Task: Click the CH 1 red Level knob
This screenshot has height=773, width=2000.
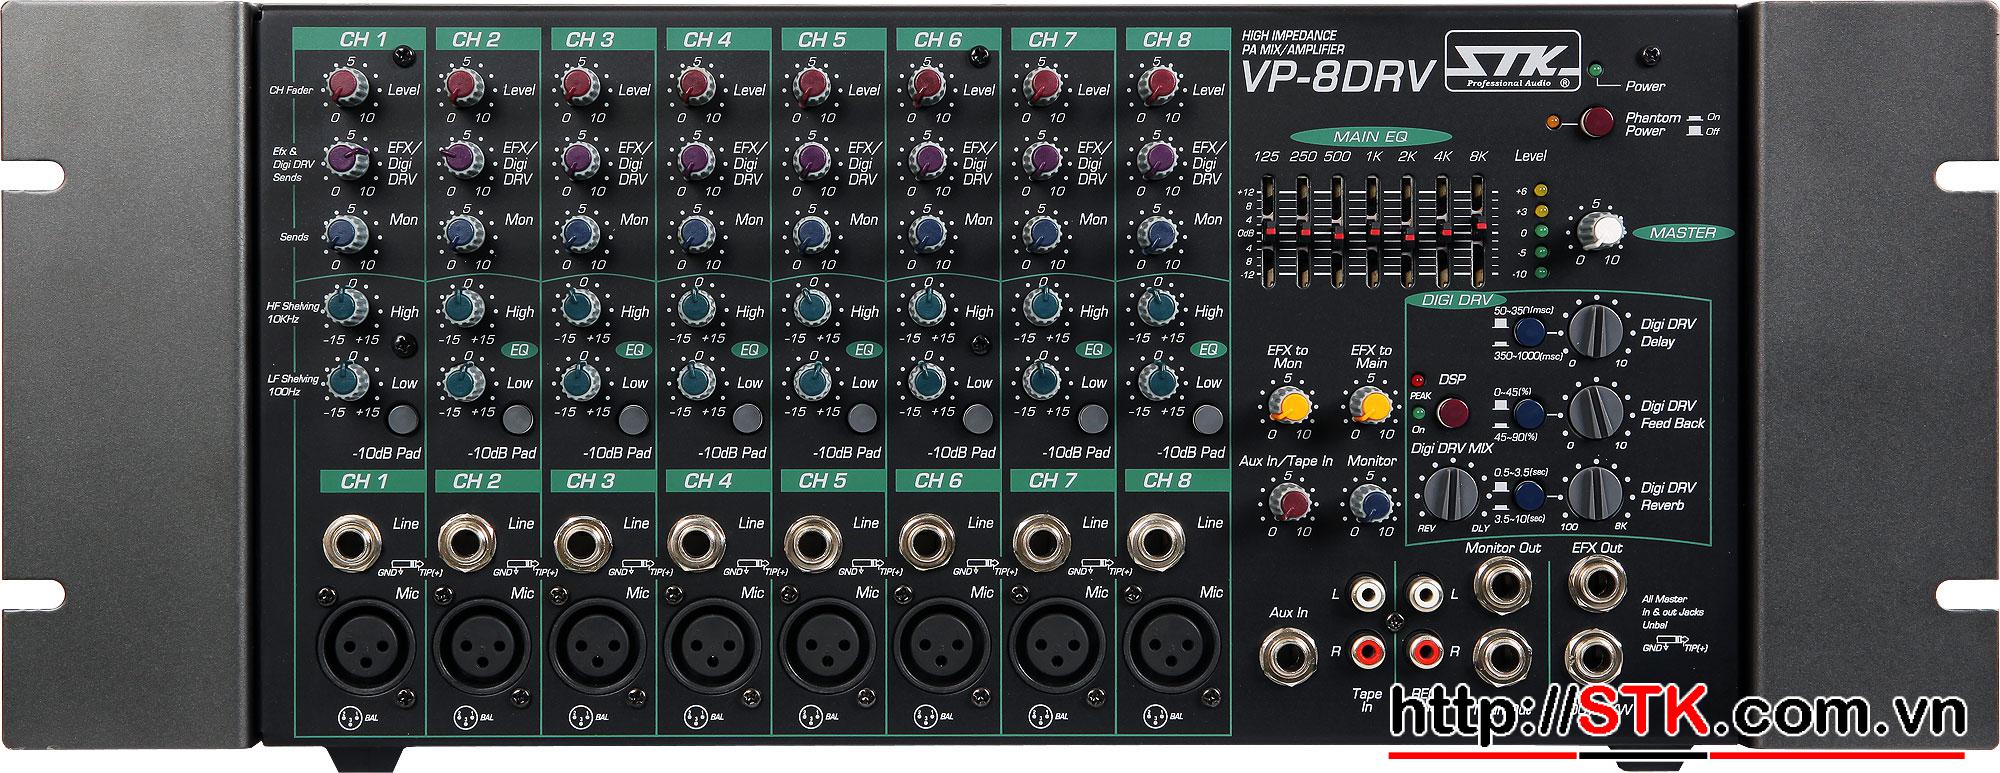Action: (x=347, y=87)
